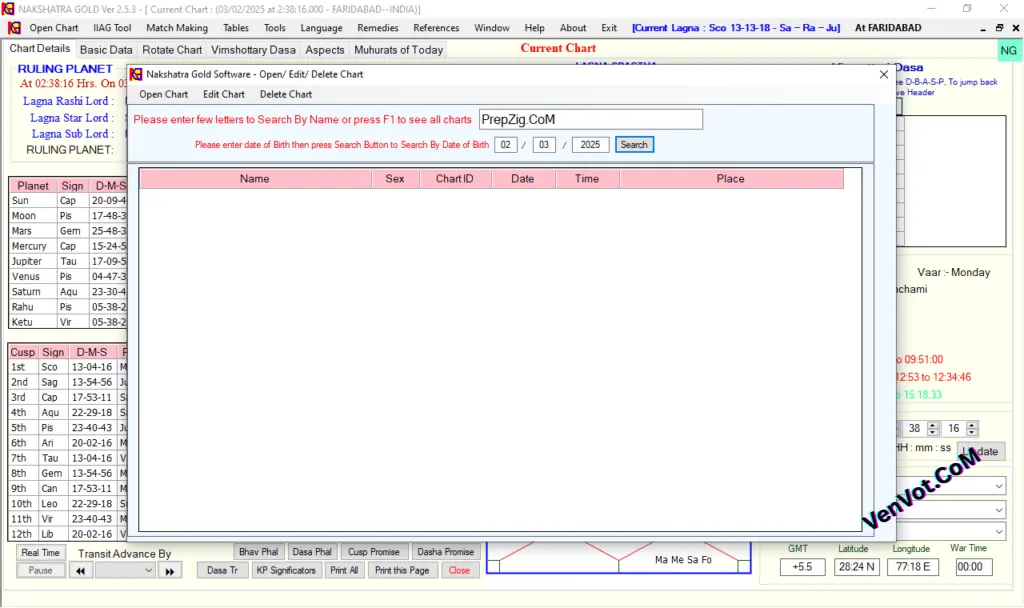Advance transit using the double-right arrow
This screenshot has width=1024, height=608.
pos(170,570)
